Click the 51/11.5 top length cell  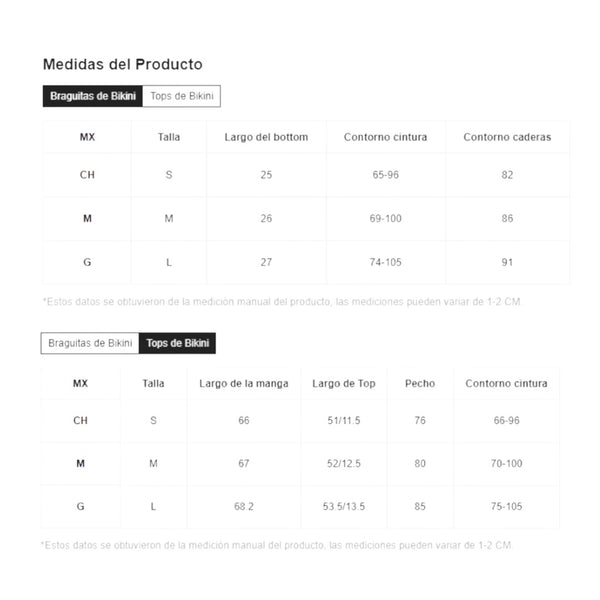click(343, 420)
